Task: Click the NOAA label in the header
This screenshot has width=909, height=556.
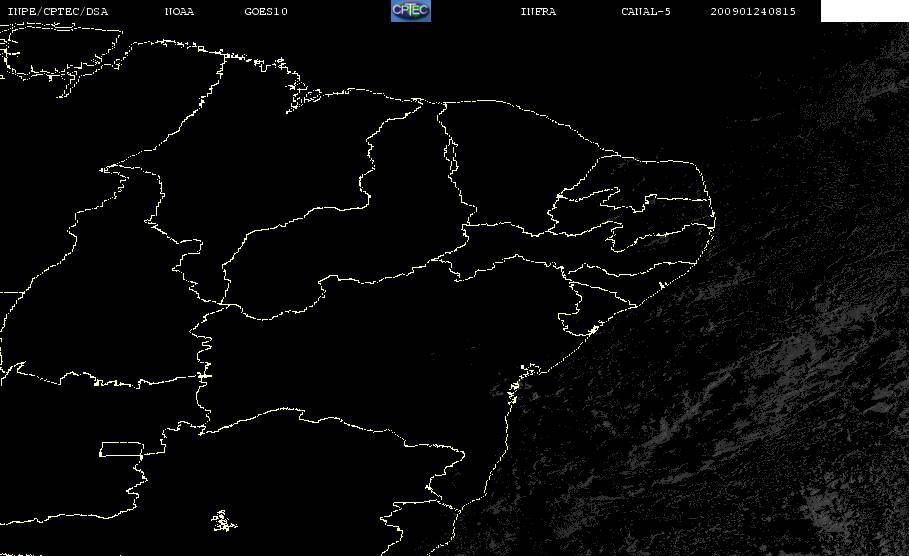Action: 179,12
